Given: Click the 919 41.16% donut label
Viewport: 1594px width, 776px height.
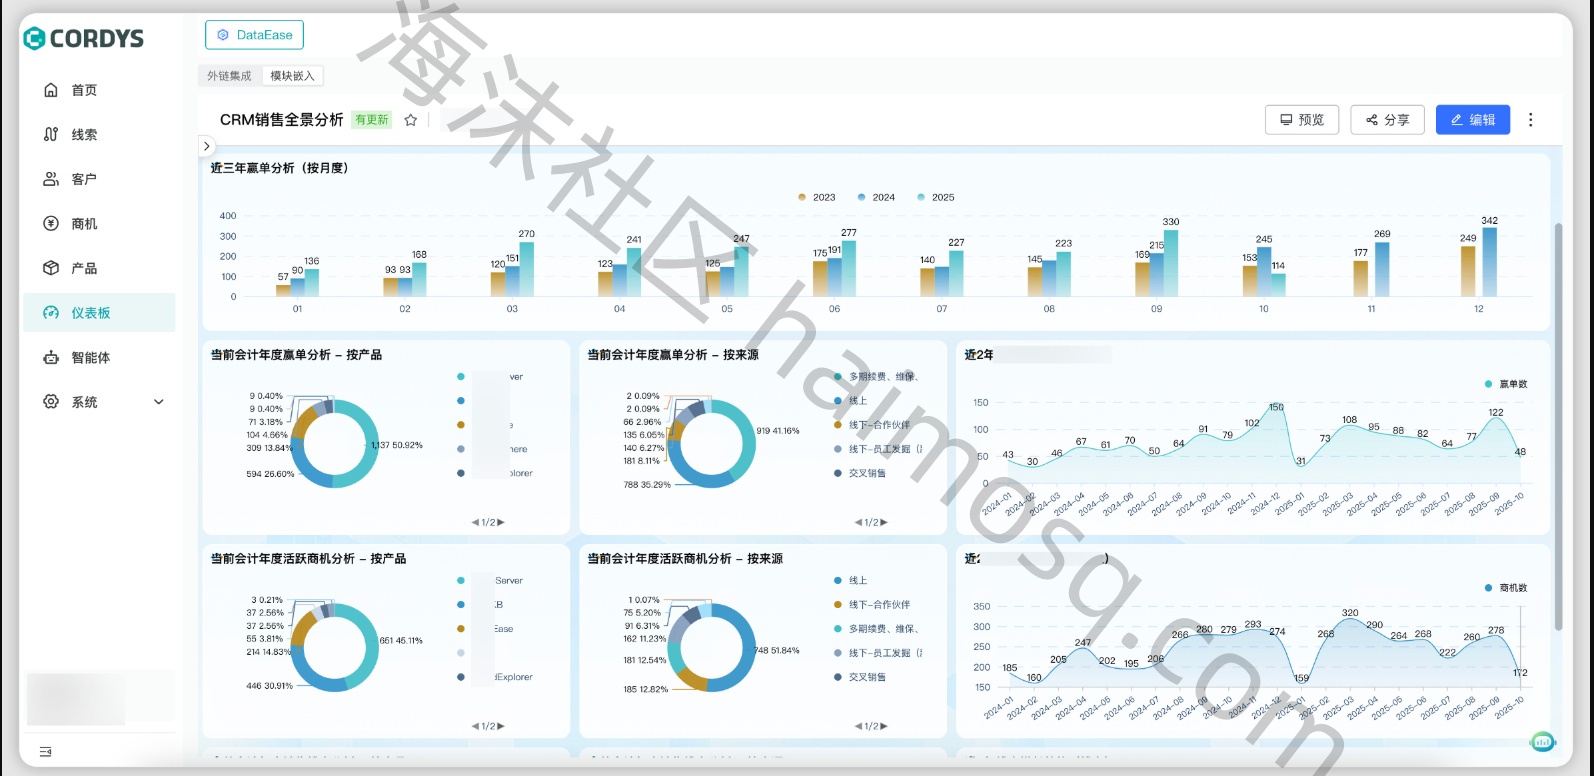Looking at the screenshot, I should pos(778,431).
